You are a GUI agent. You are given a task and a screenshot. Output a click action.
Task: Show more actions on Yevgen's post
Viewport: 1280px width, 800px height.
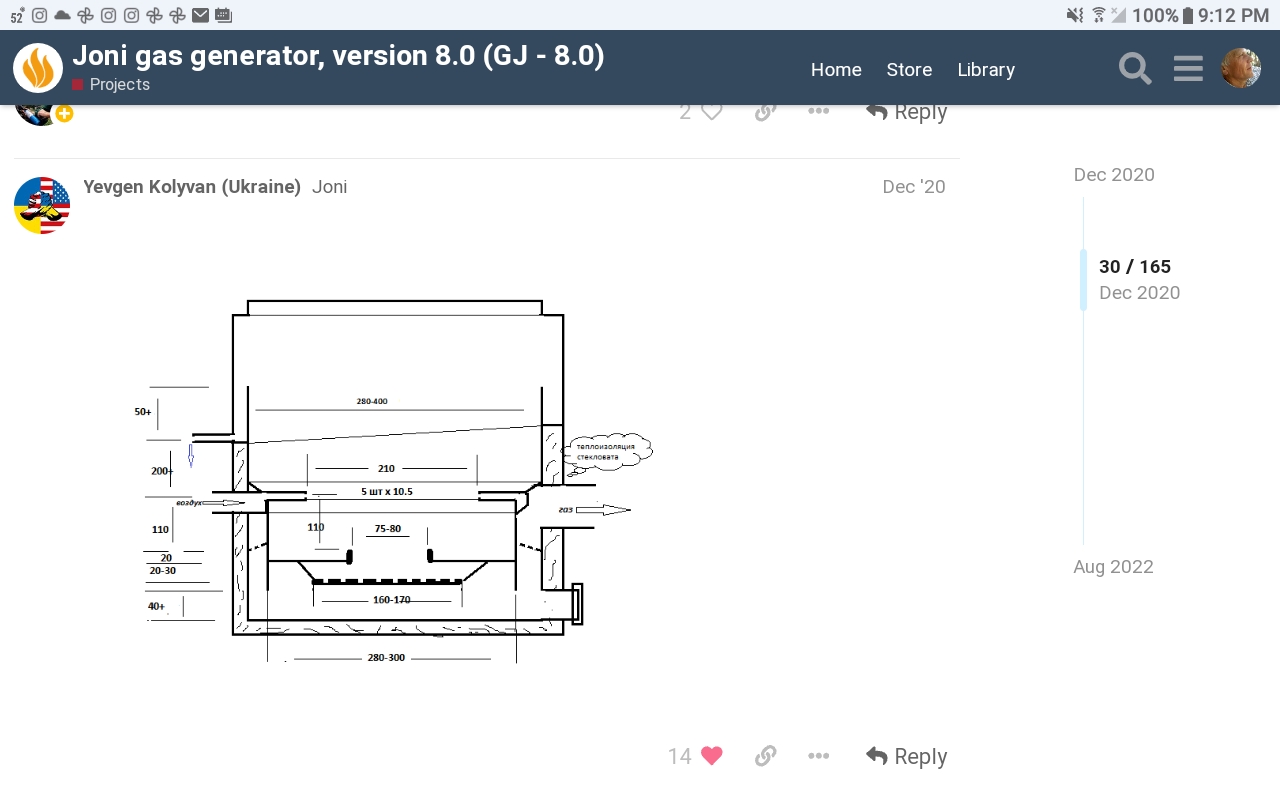point(818,756)
